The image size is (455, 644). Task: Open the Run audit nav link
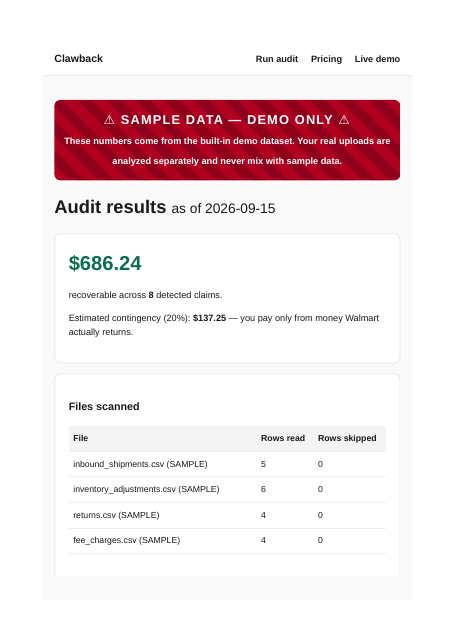277,59
